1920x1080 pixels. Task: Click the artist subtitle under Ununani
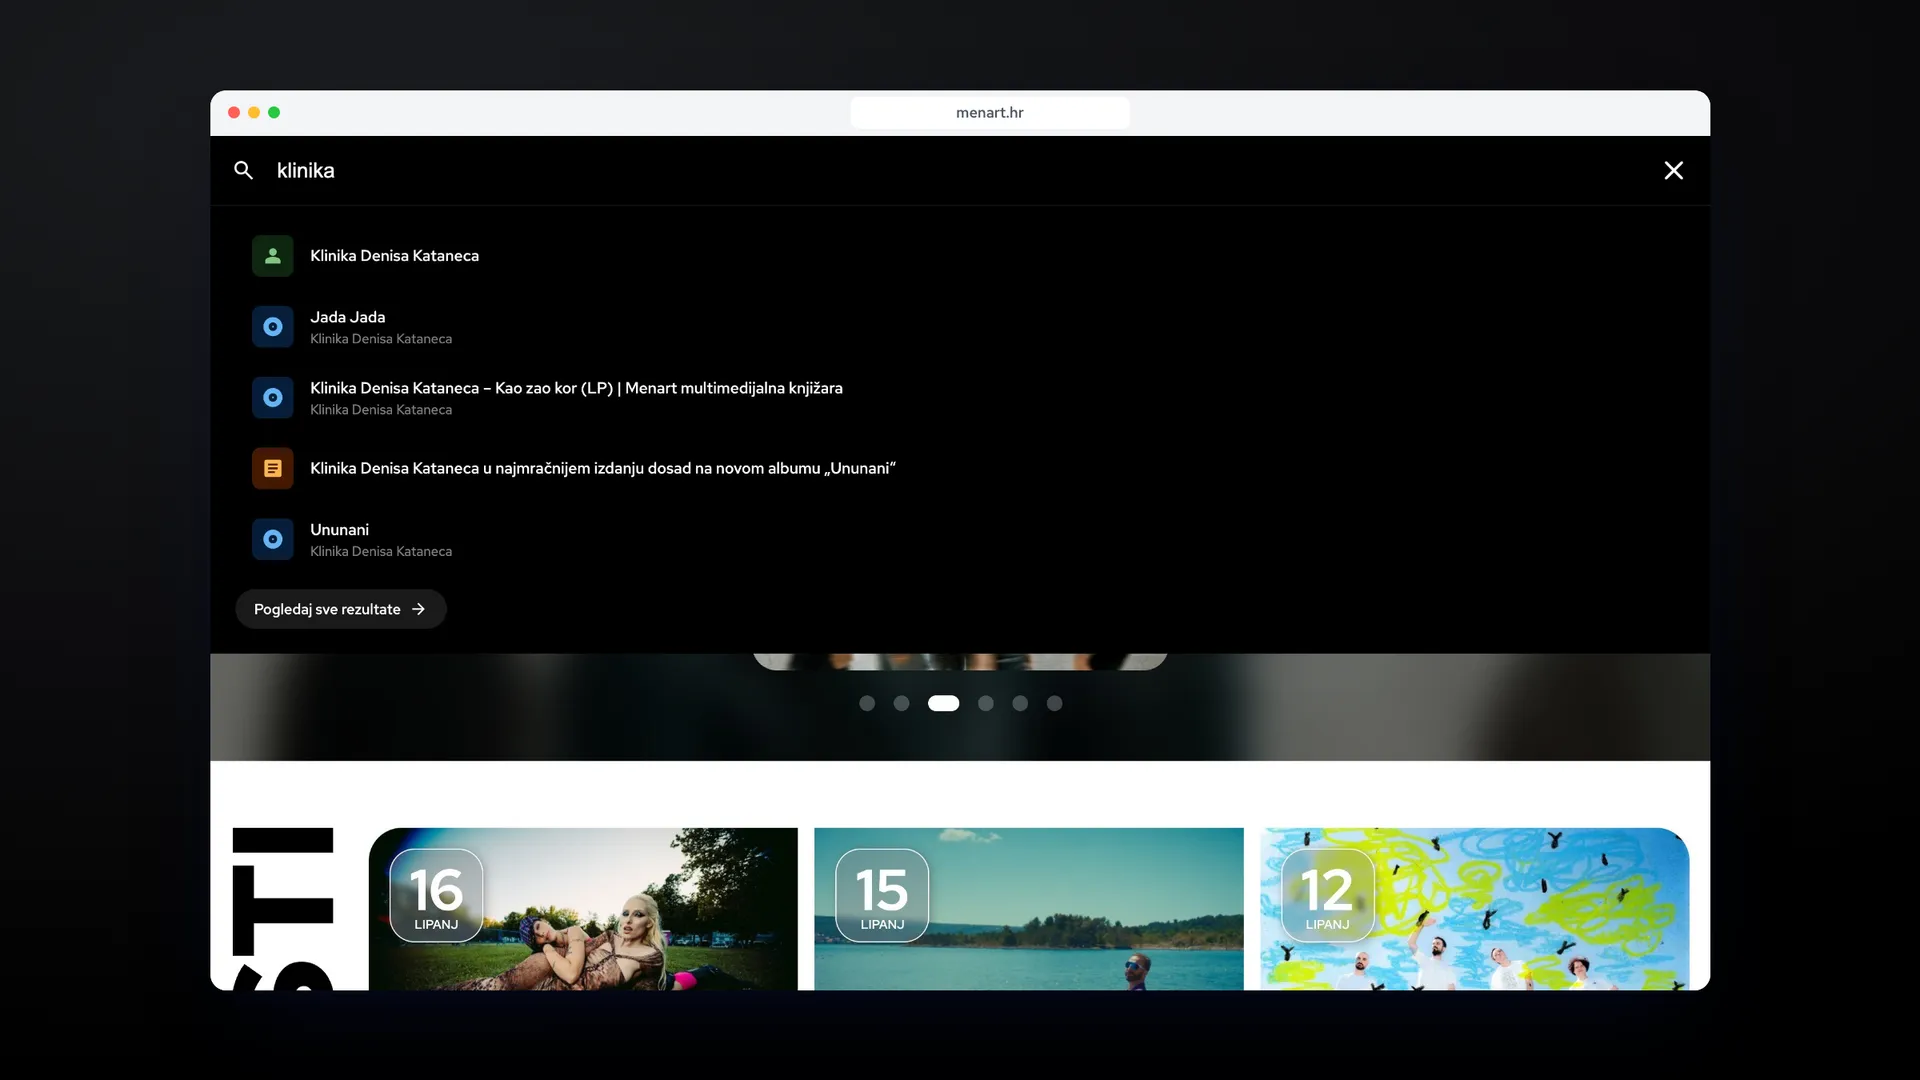click(x=381, y=551)
